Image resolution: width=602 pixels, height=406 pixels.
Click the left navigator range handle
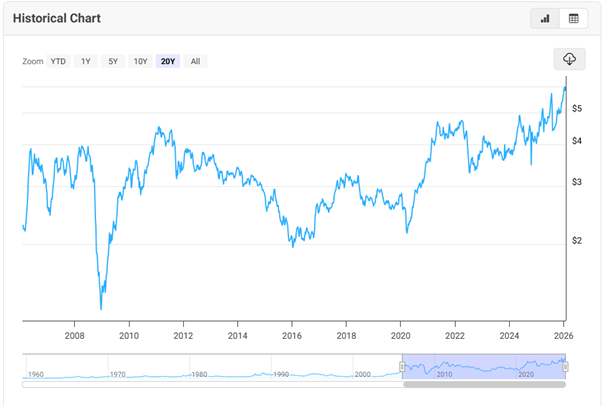[402, 366]
